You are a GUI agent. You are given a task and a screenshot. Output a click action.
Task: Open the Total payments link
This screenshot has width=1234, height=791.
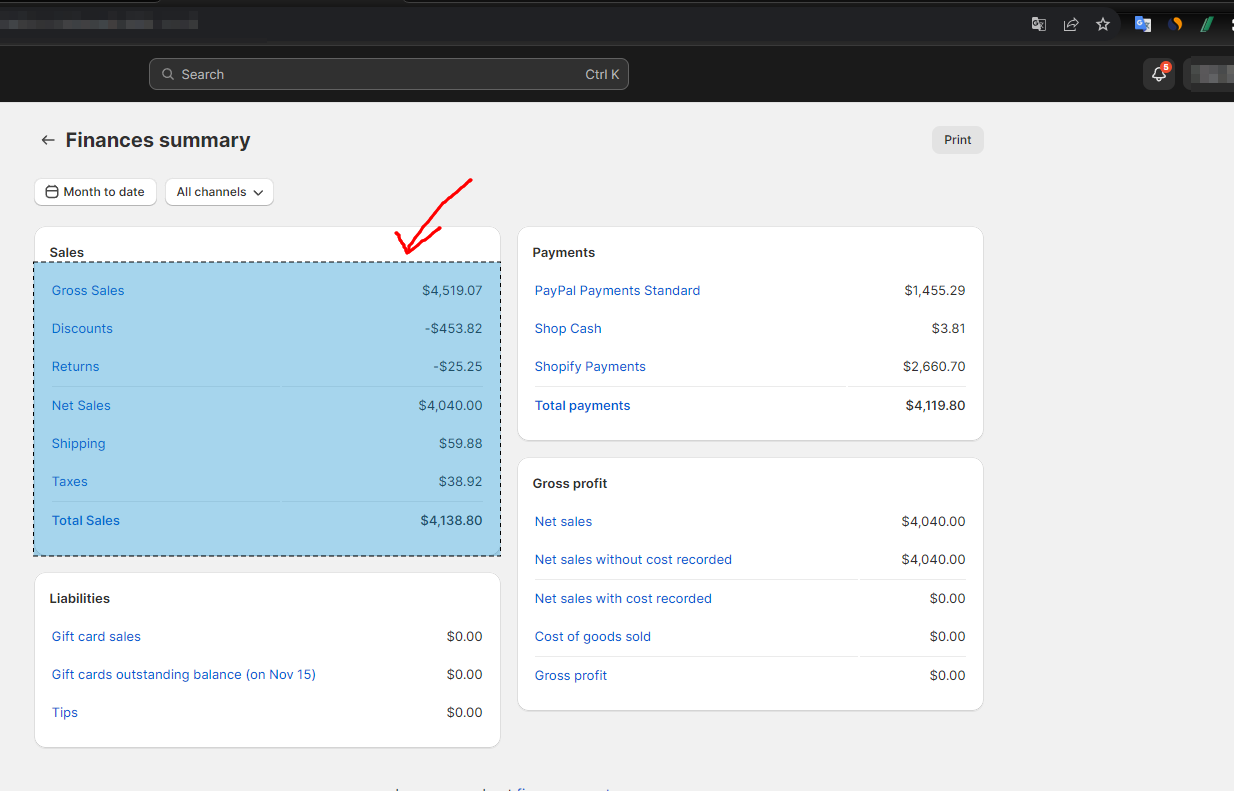[x=582, y=406]
